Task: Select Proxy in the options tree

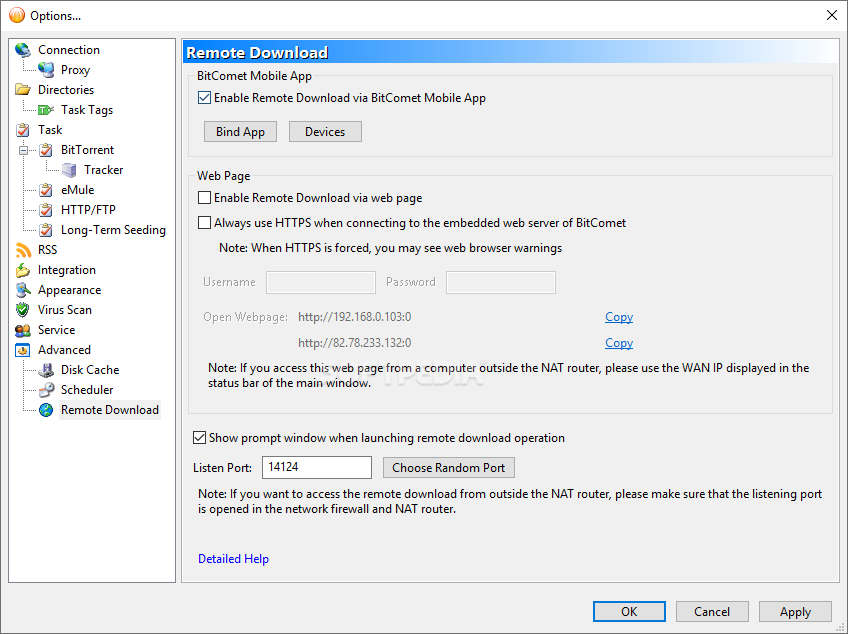Action: click(75, 70)
